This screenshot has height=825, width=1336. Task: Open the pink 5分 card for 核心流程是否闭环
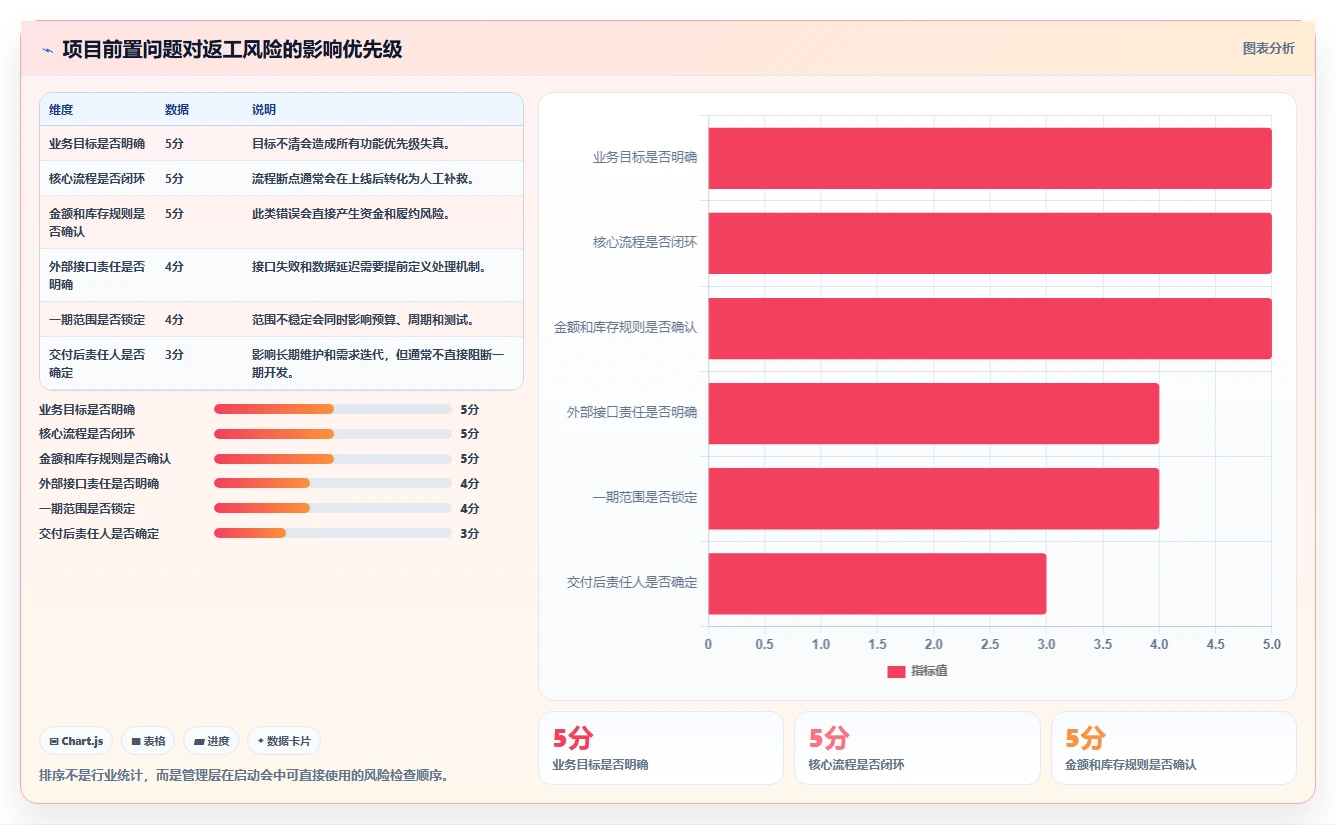[x=917, y=748]
